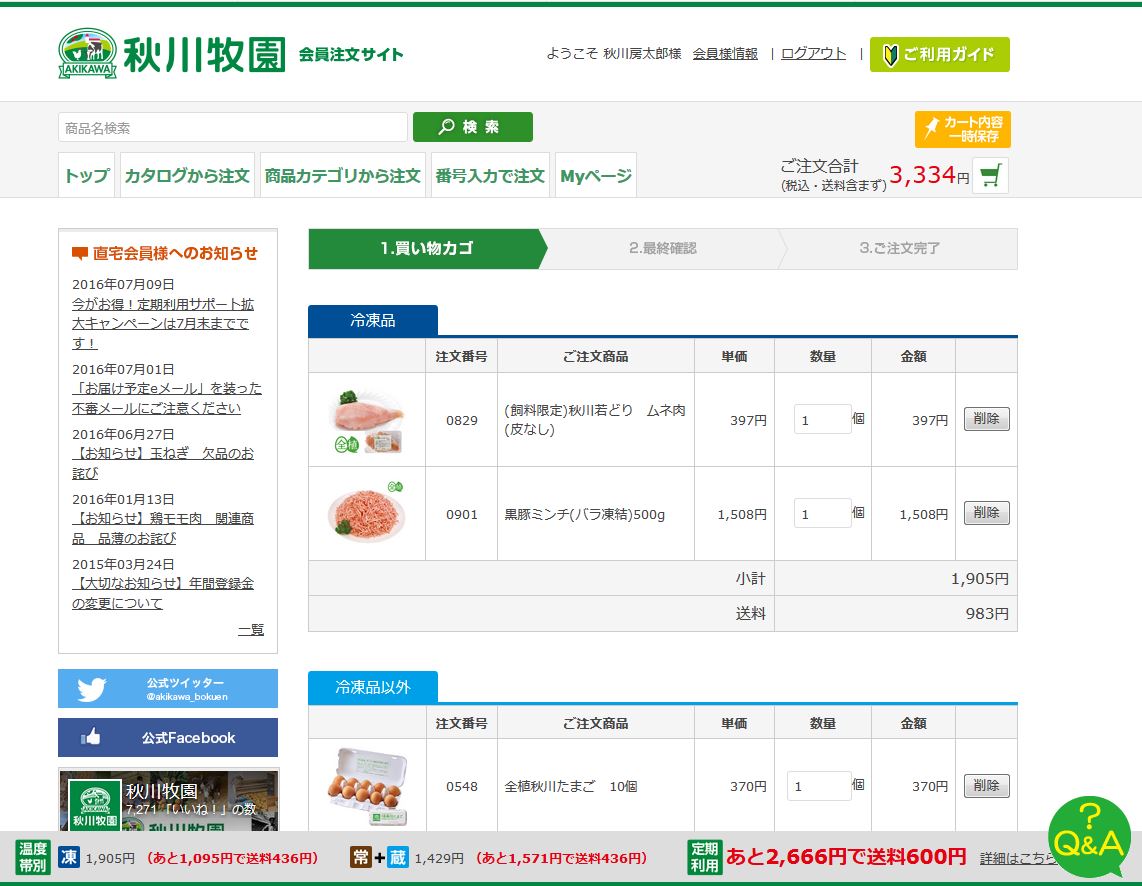Select the 冷凍品以外 section tab
This screenshot has width=1142, height=886.
(x=373, y=687)
